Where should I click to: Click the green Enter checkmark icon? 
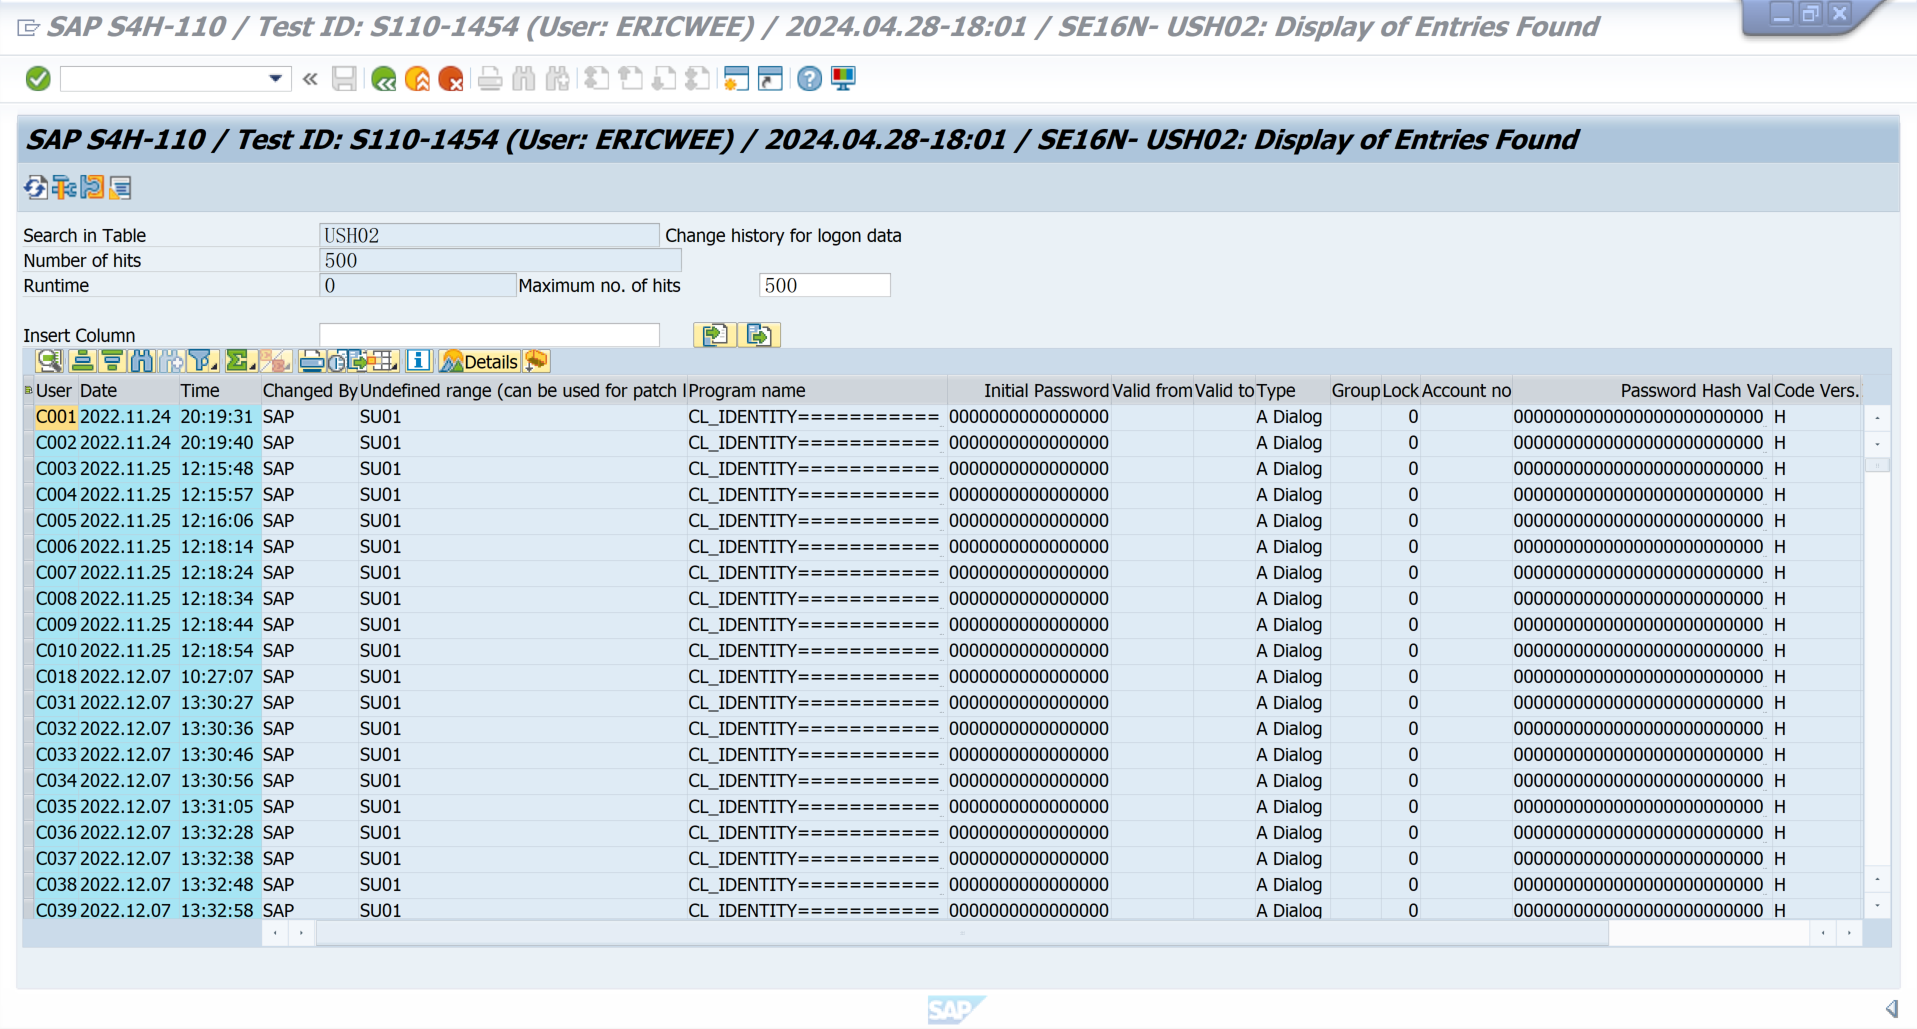38,79
